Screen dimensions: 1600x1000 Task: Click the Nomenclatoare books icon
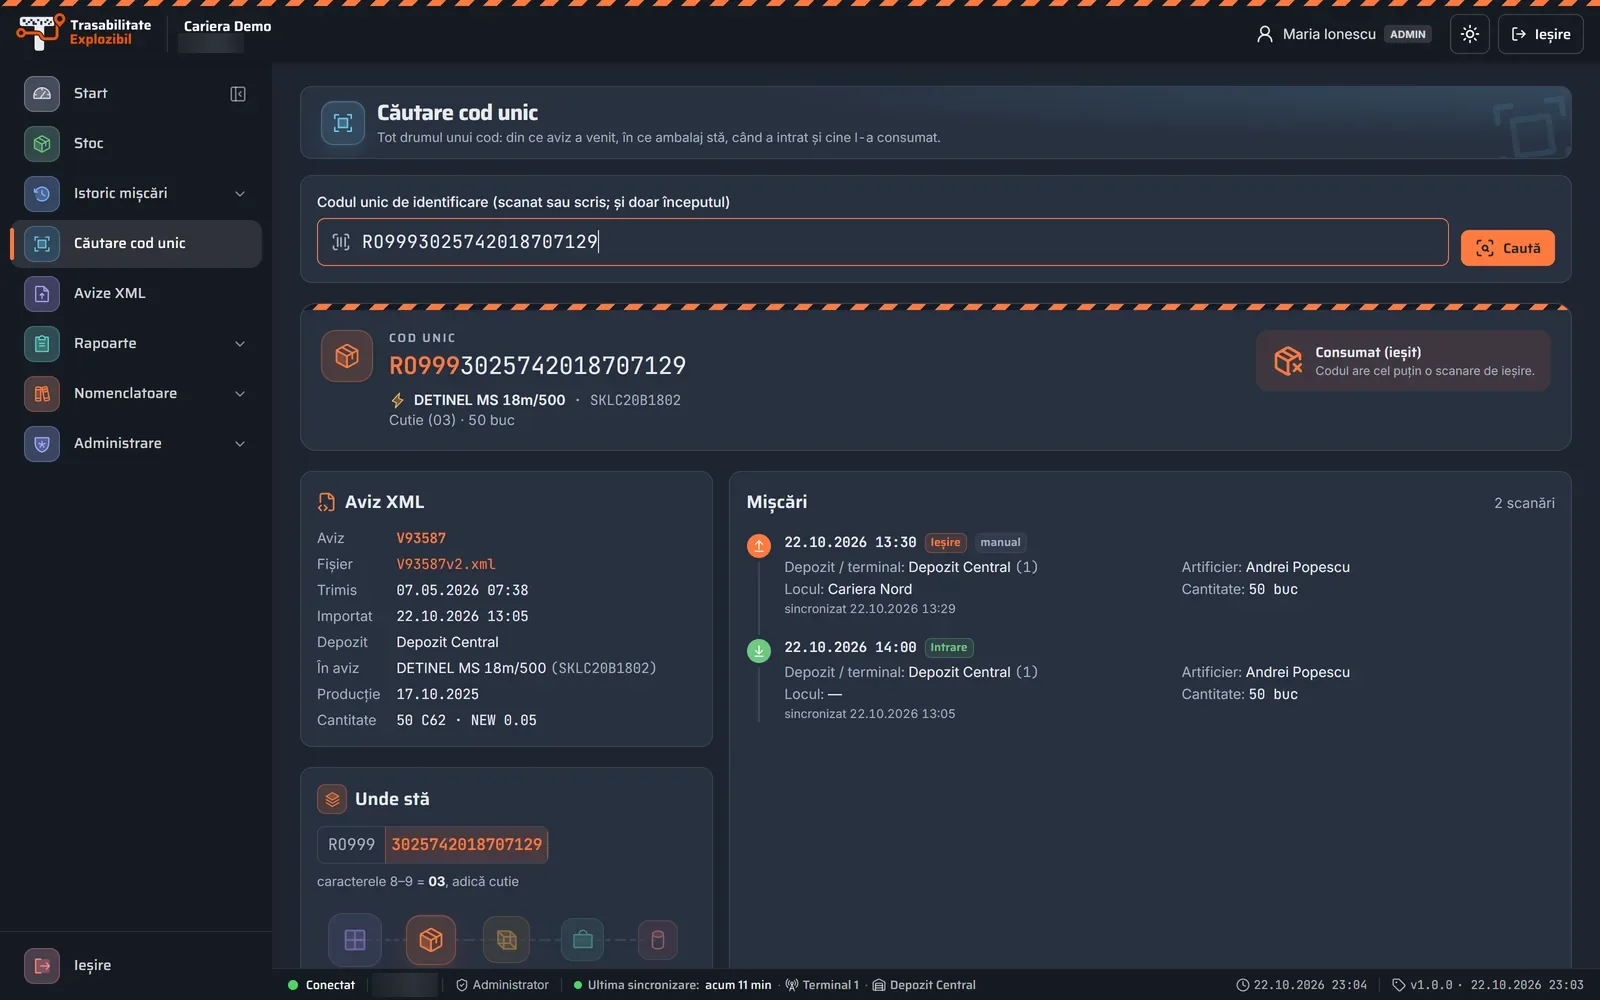tap(42, 393)
